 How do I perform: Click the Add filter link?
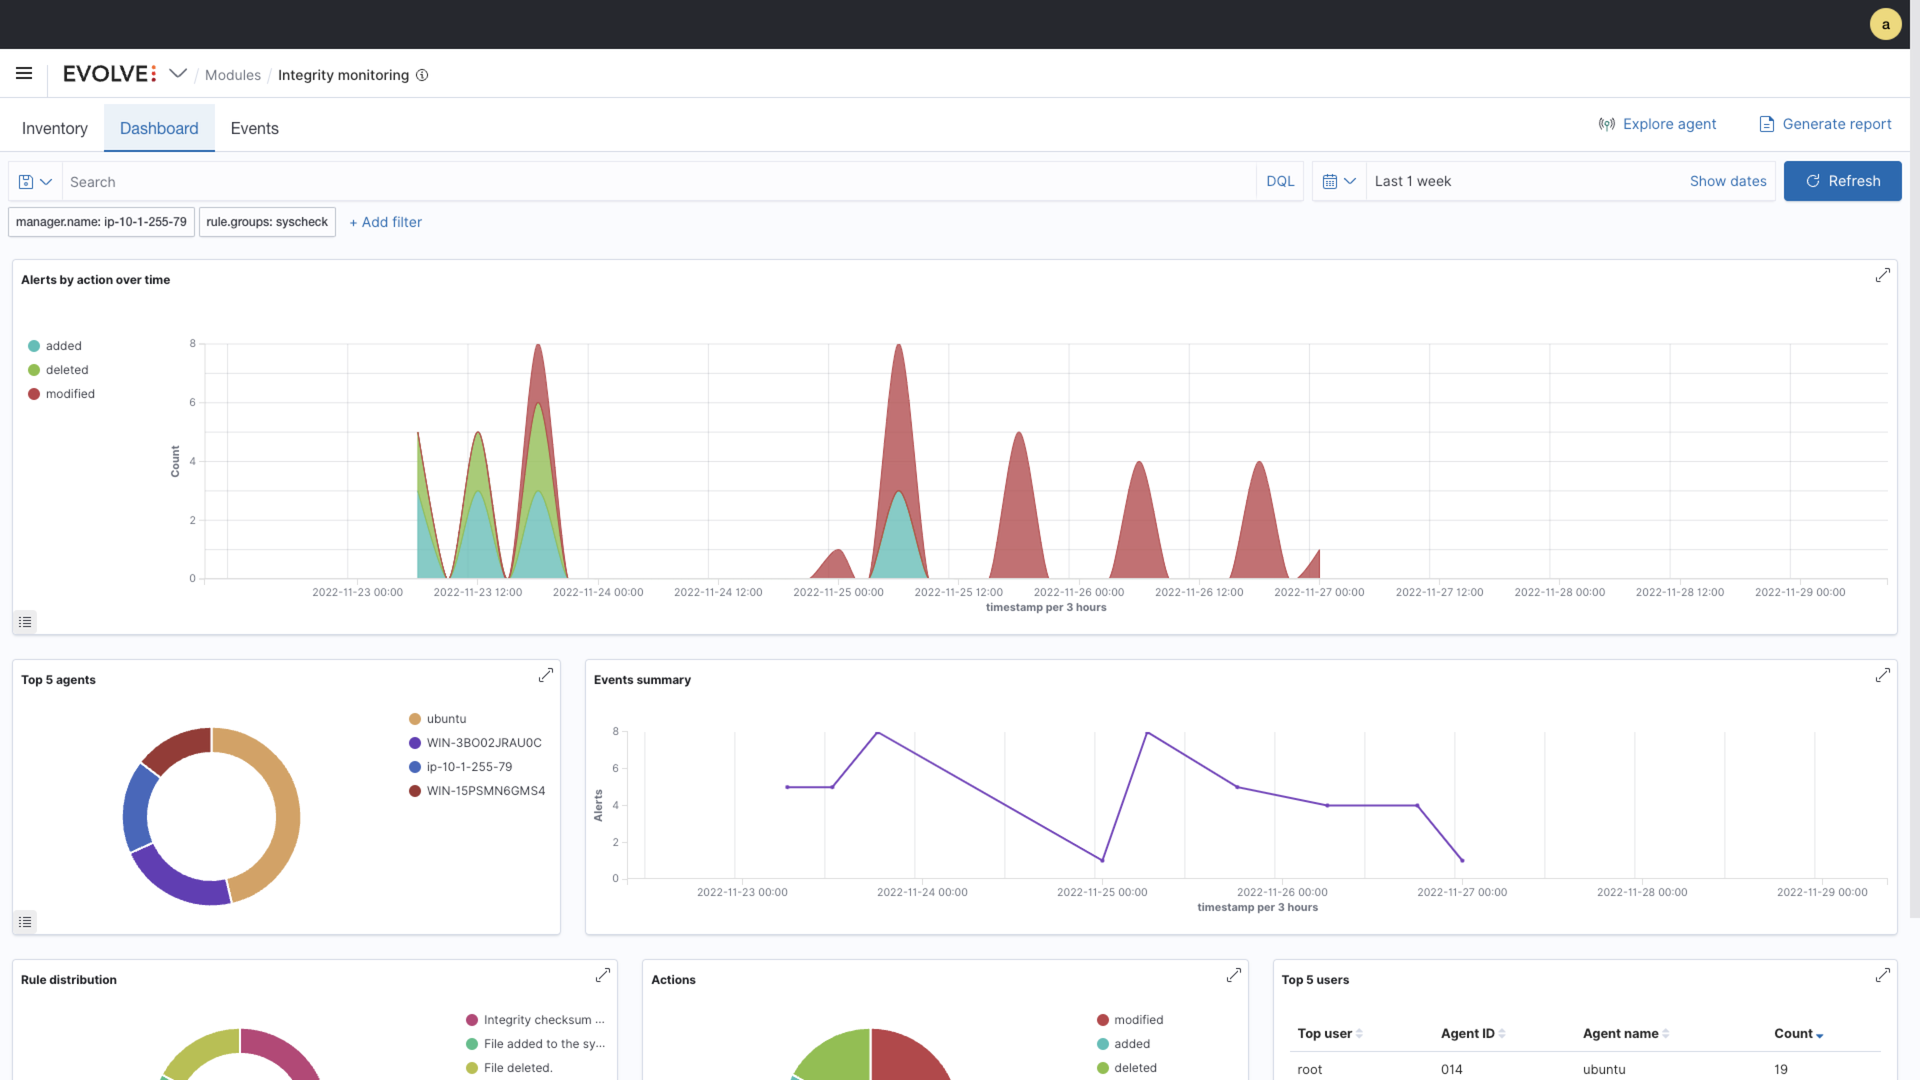click(x=386, y=222)
